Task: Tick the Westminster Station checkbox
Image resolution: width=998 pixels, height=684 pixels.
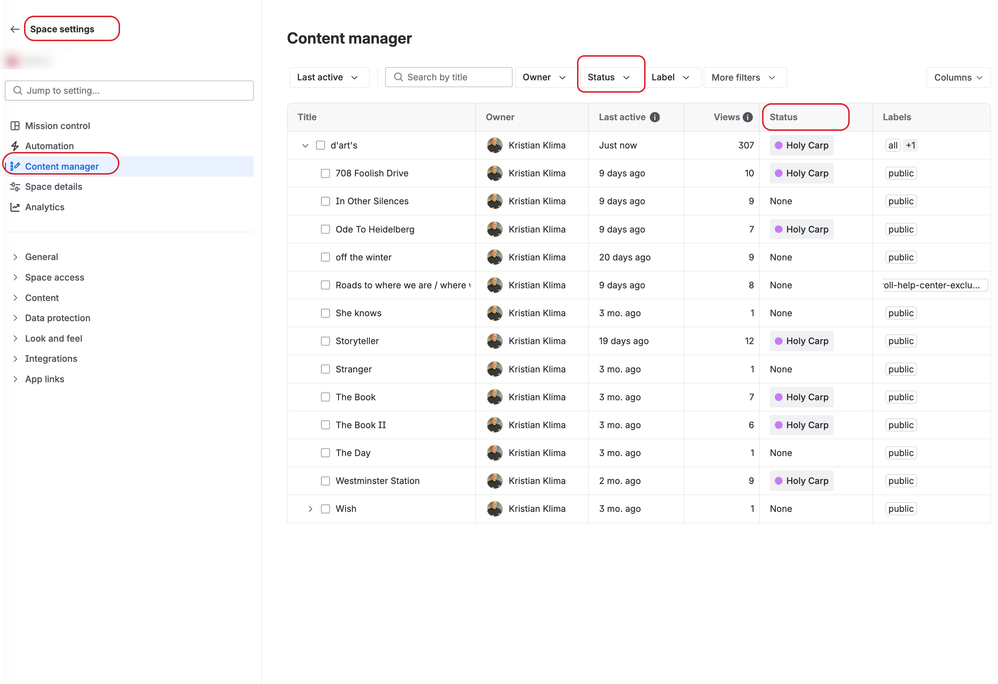Action: pos(325,481)
